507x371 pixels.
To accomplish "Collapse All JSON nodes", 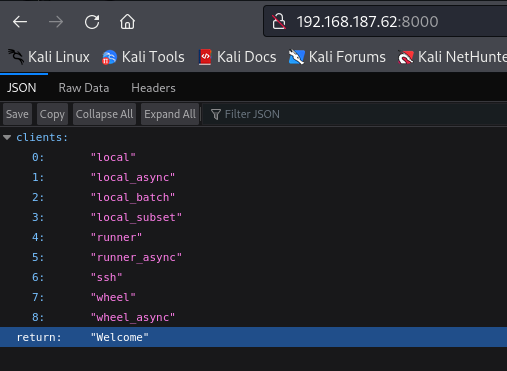I will point(104,114).
